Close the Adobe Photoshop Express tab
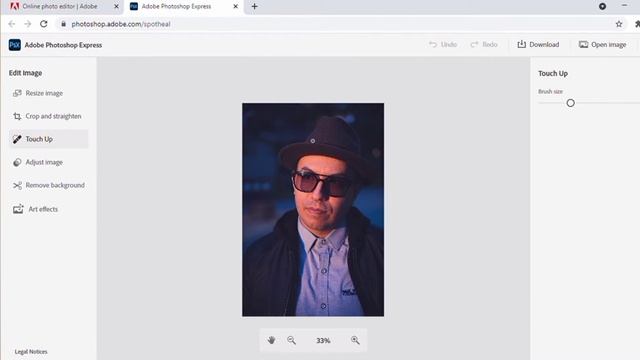The image size is (640, 360). [236, 7]
